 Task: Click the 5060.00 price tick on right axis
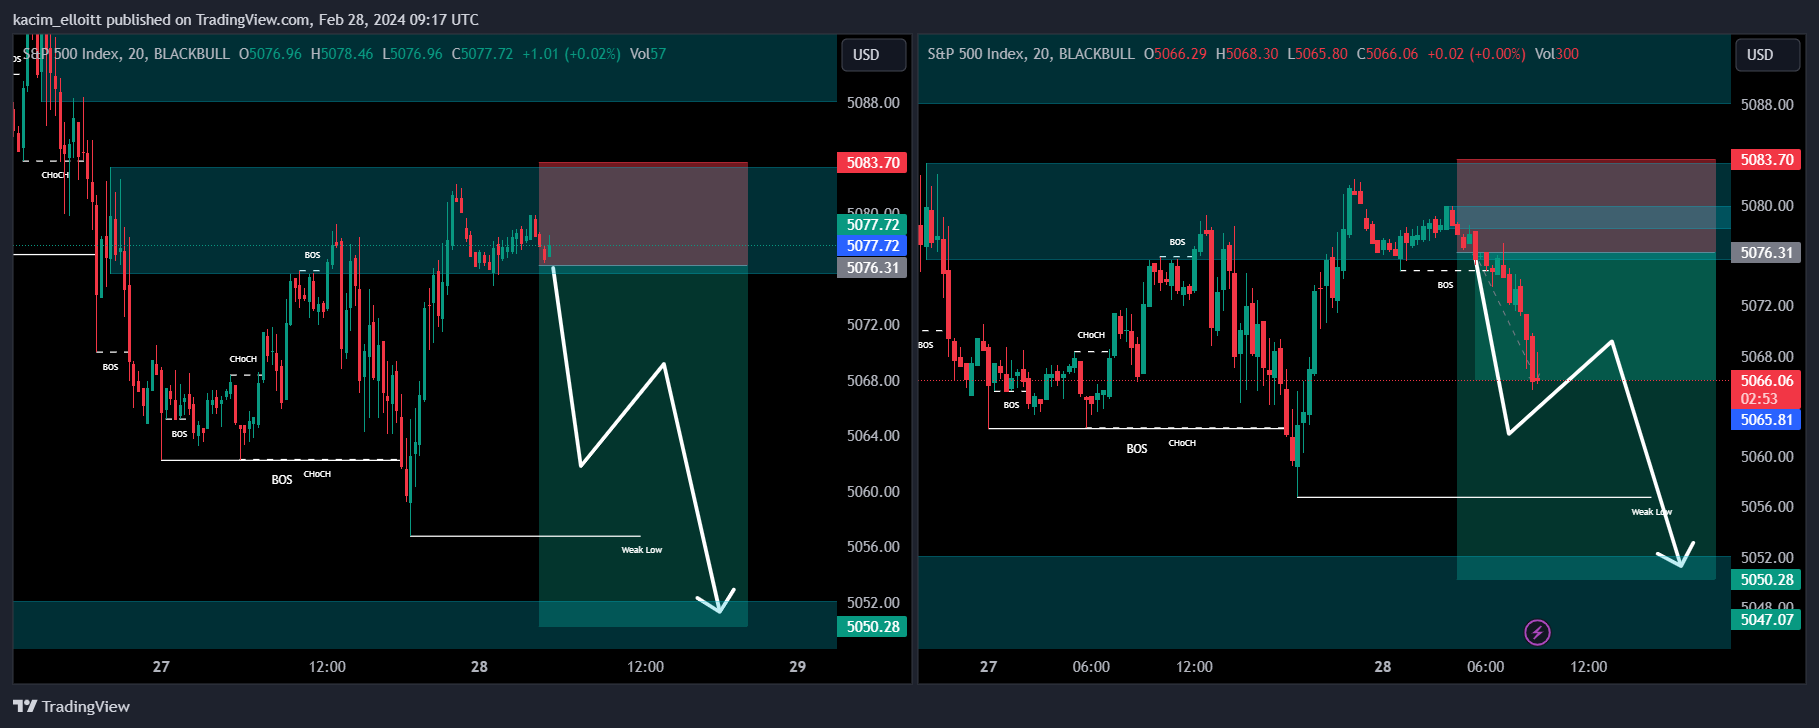[1767, 457]
